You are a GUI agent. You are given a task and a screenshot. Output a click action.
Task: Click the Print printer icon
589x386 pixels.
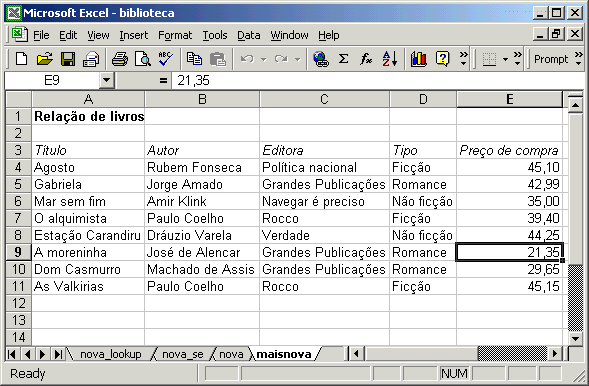click(x=120, y=59)
